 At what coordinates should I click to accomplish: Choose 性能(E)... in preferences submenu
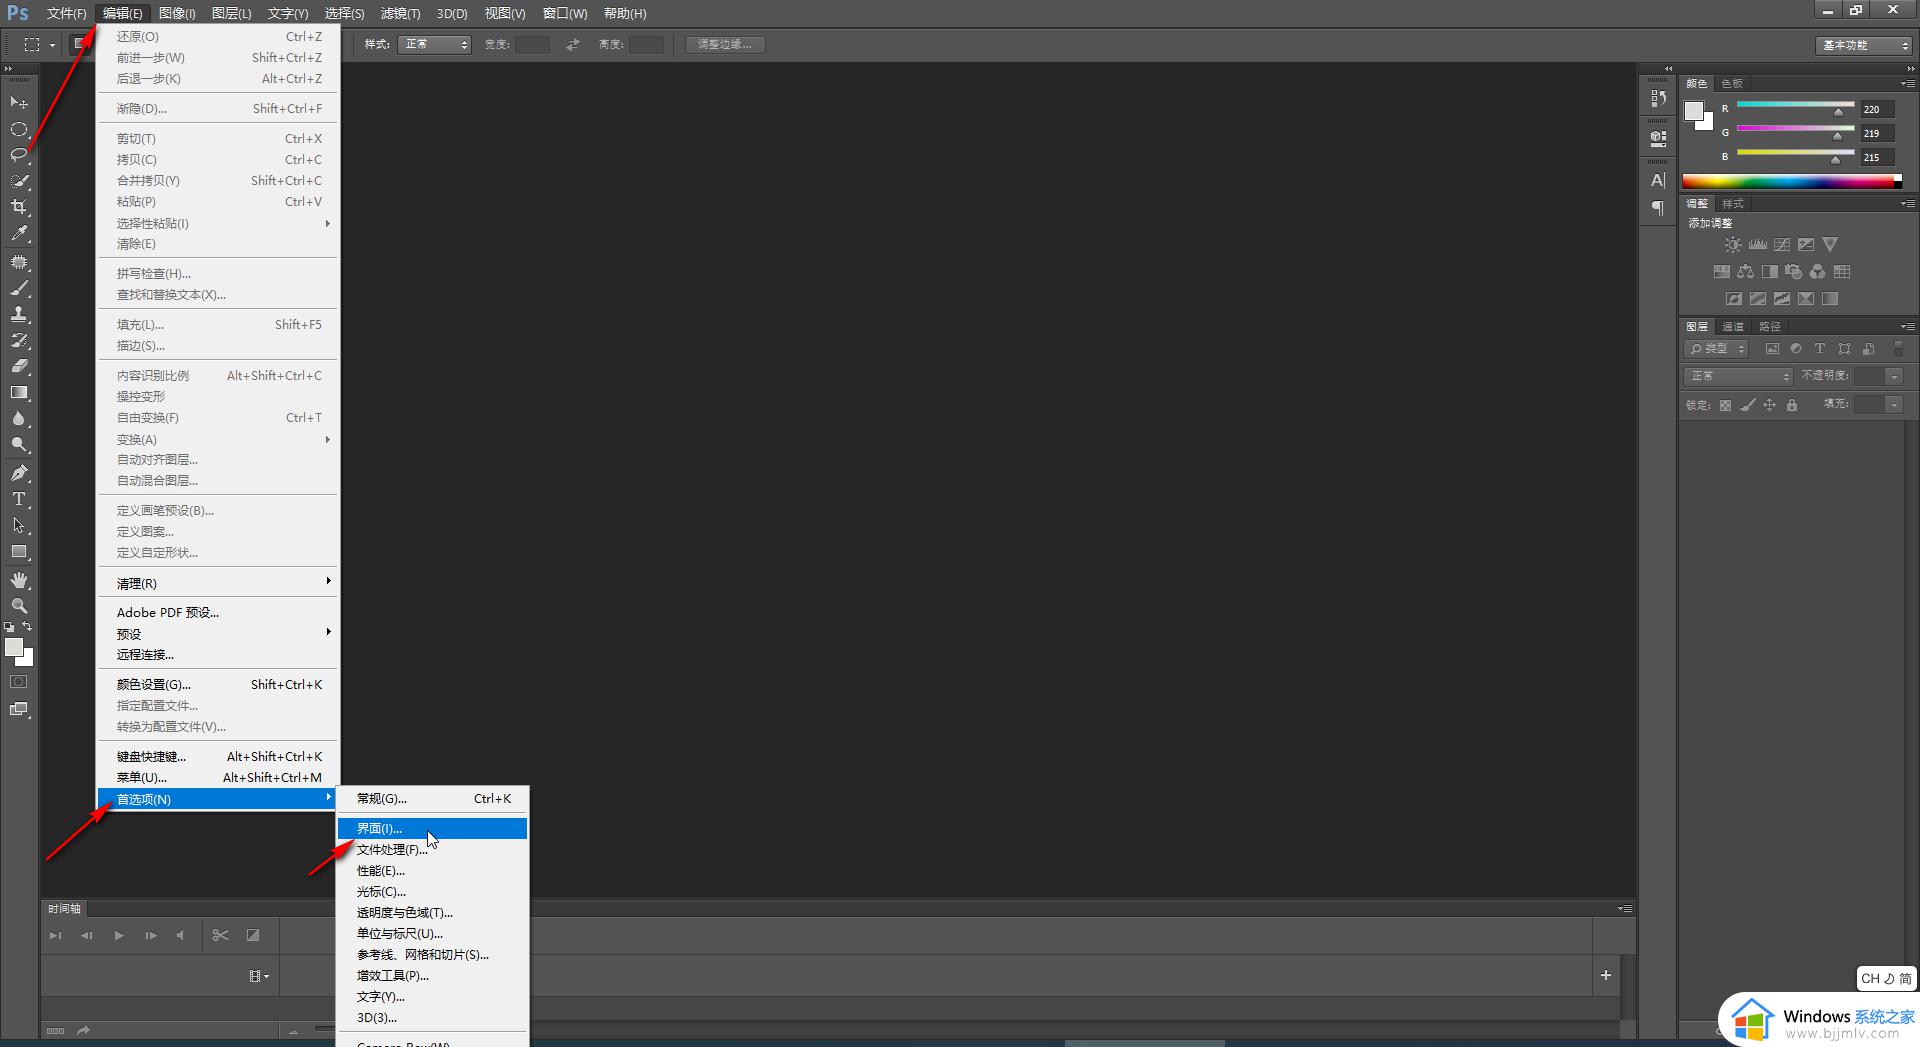432,870
